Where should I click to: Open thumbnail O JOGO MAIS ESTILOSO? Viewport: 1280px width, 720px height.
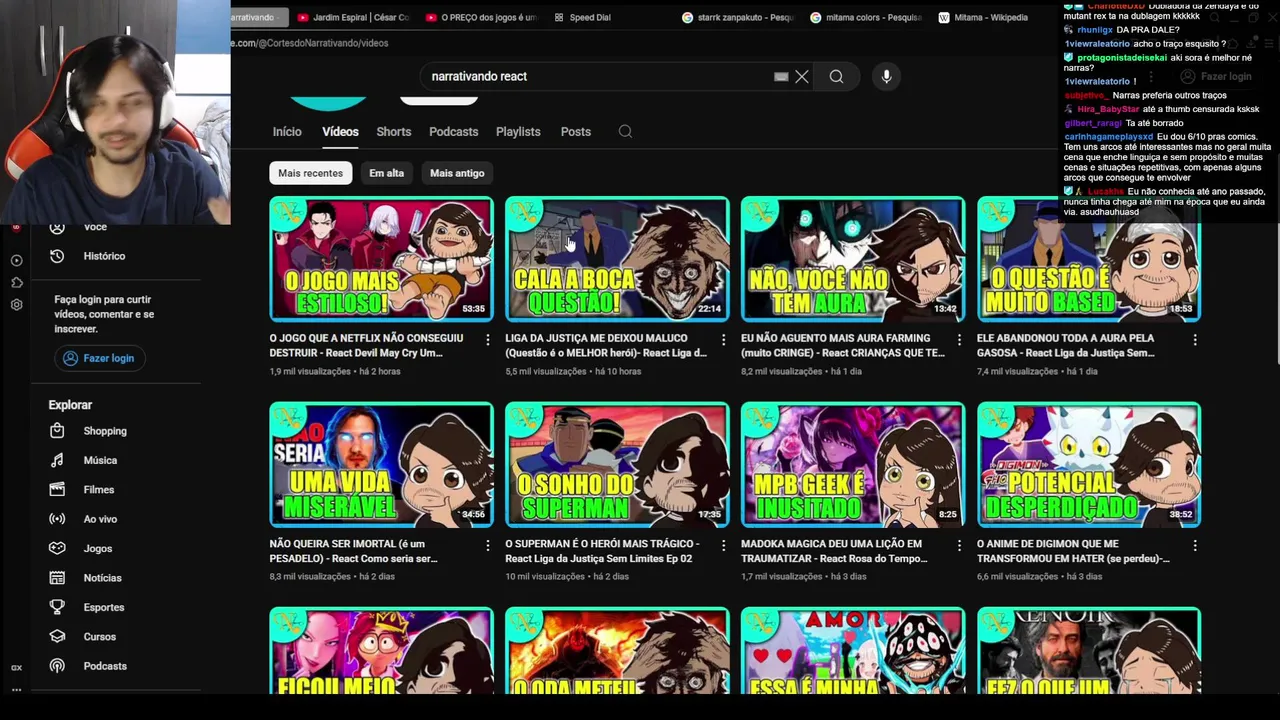coord(381,259)
